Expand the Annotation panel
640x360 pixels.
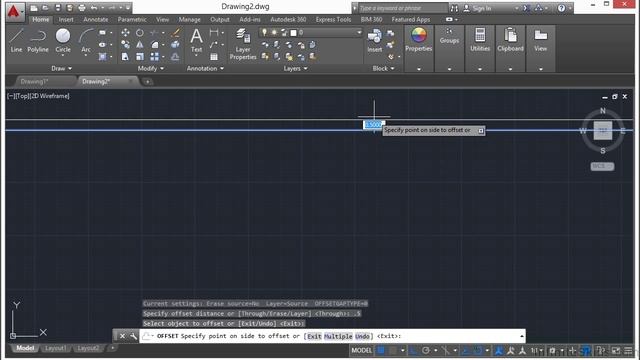point(205,68)
